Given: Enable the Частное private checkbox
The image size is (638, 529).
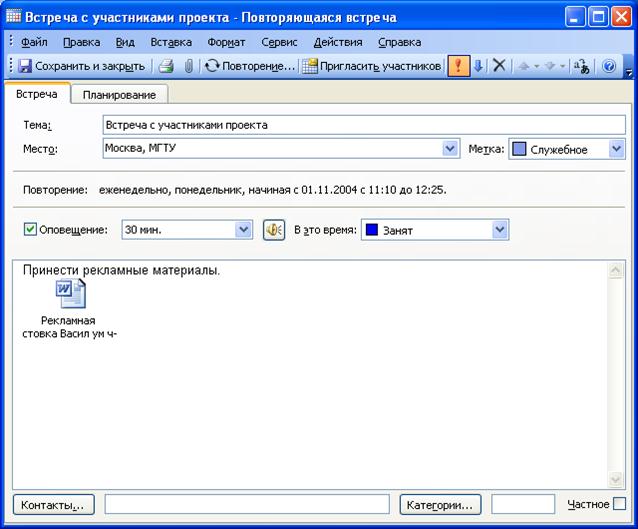Looking at the screenshot, I should coord(619,504).
